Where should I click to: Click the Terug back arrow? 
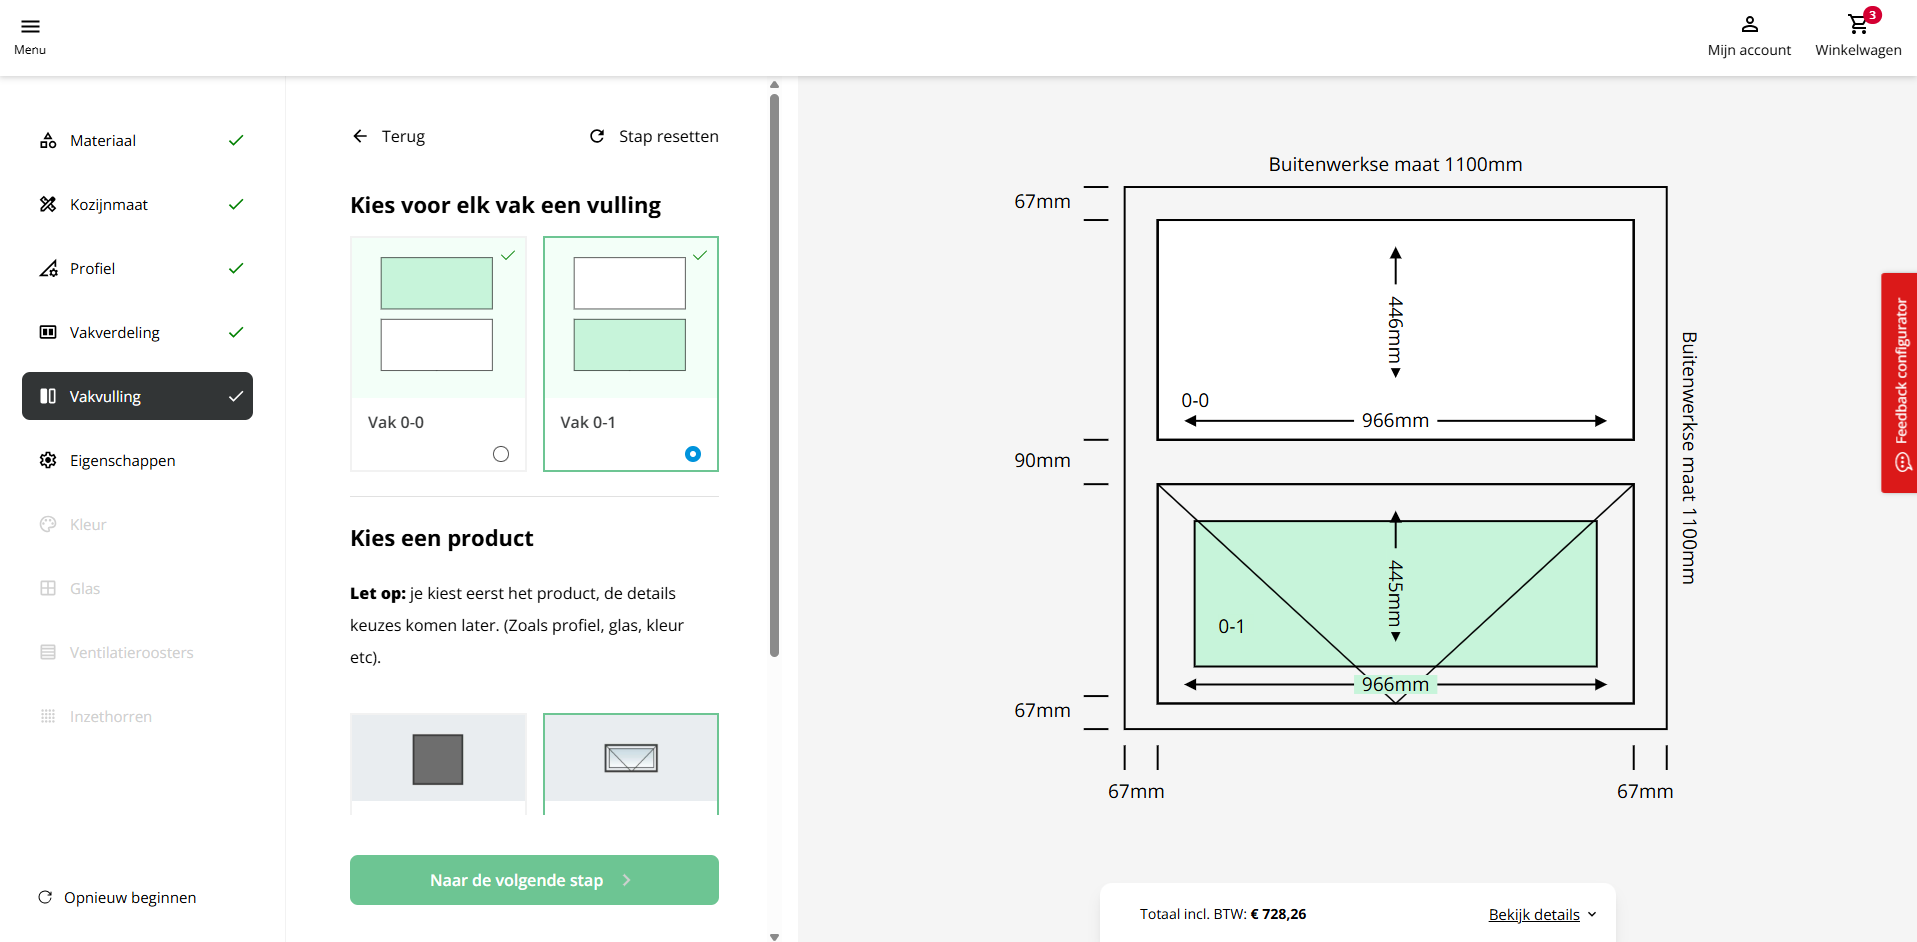[360, 136]
